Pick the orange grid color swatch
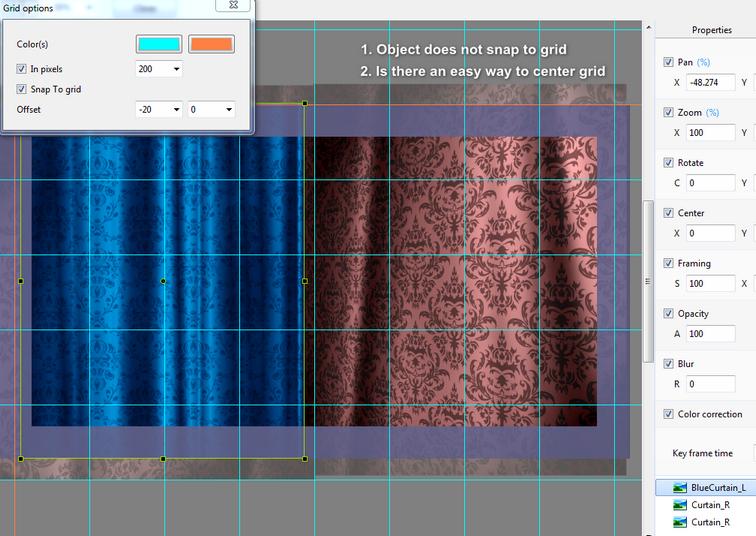 [x=211, y=44]
